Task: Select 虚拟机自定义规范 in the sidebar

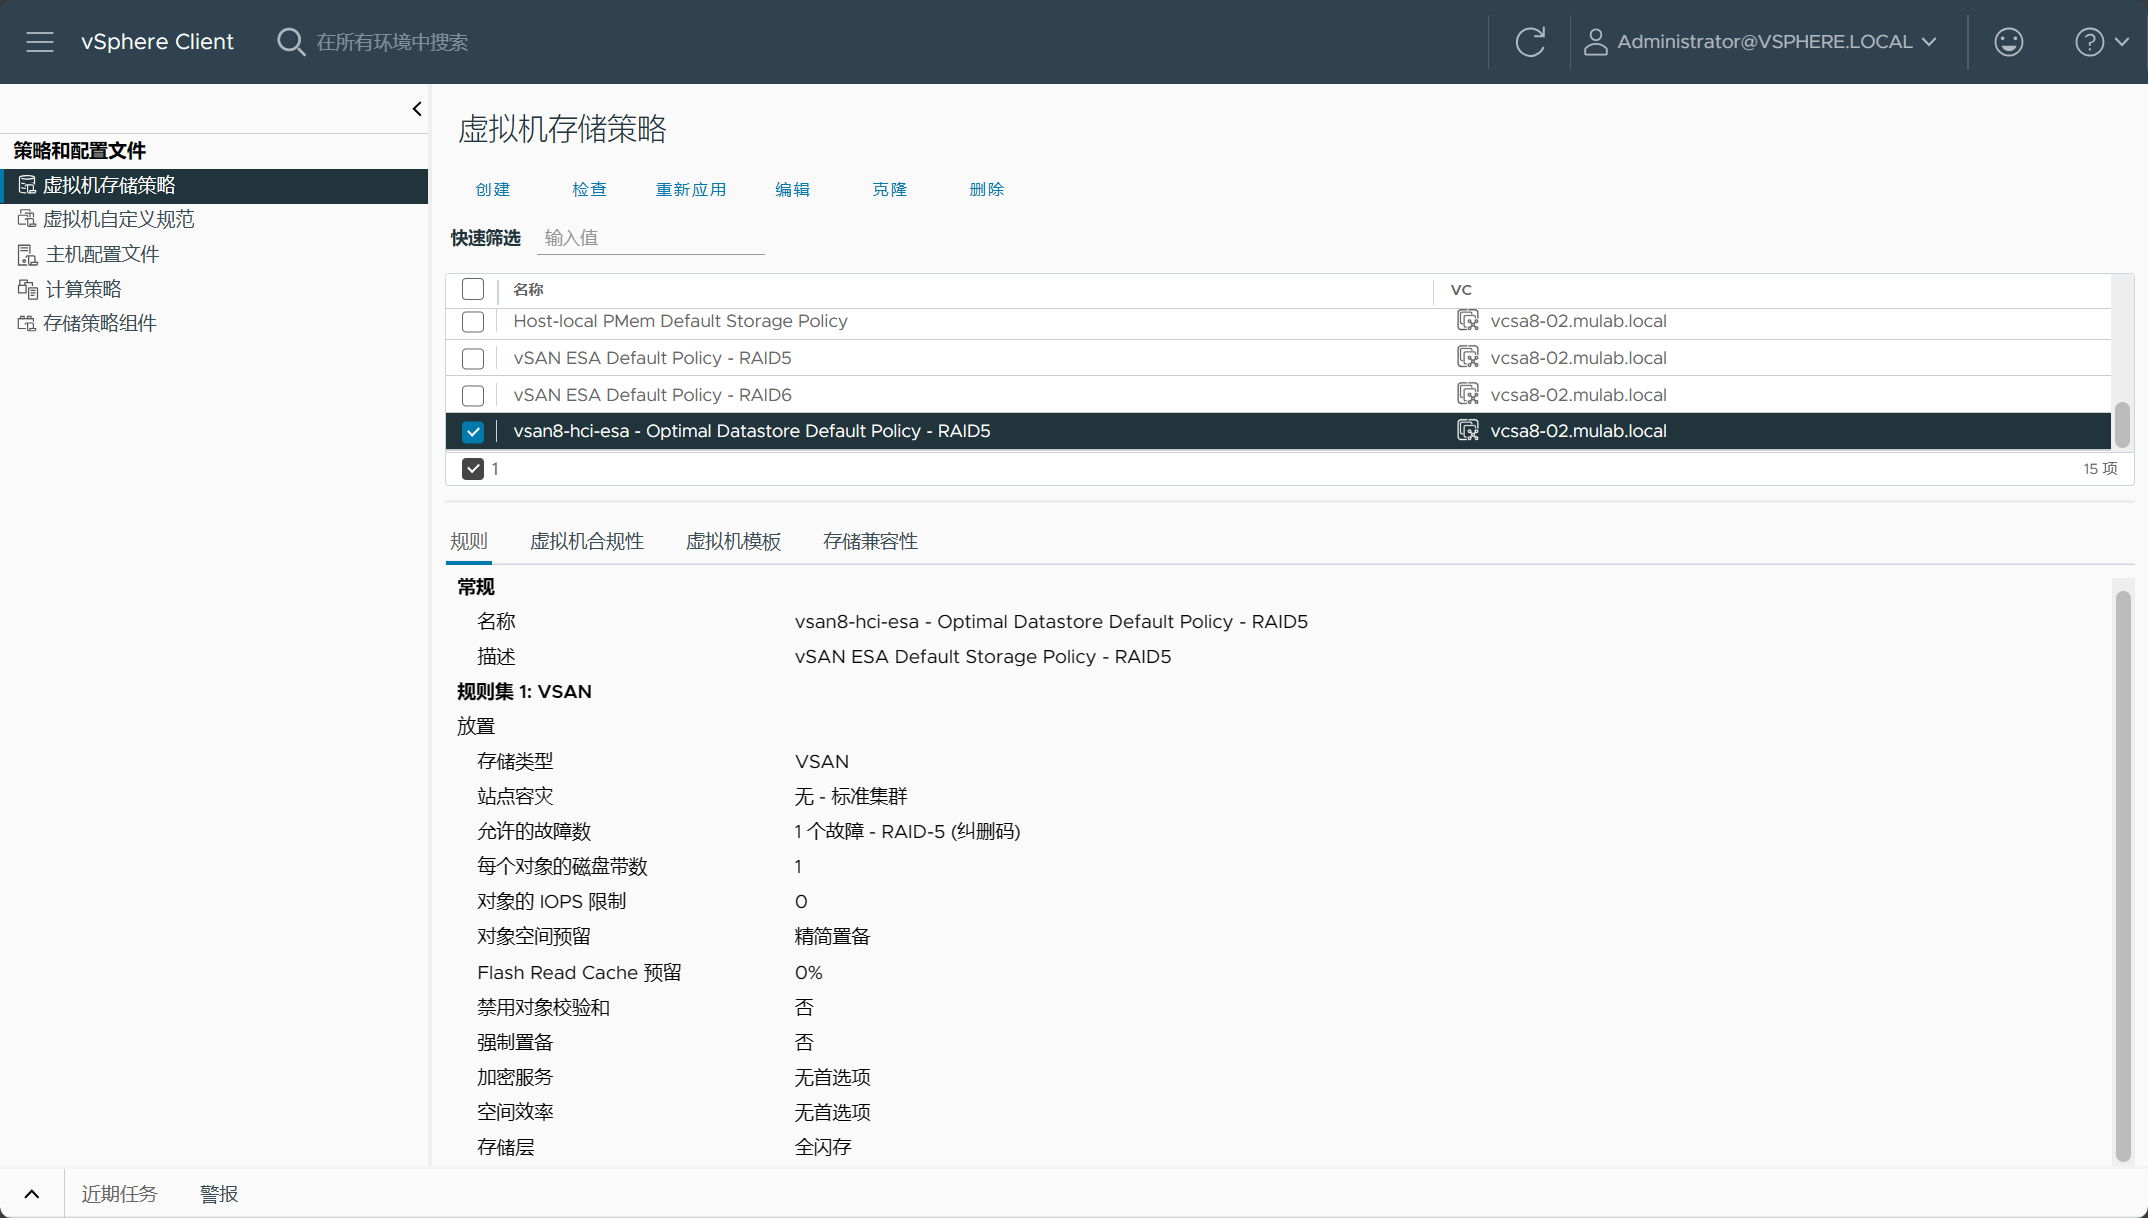Action: point(118,219)
